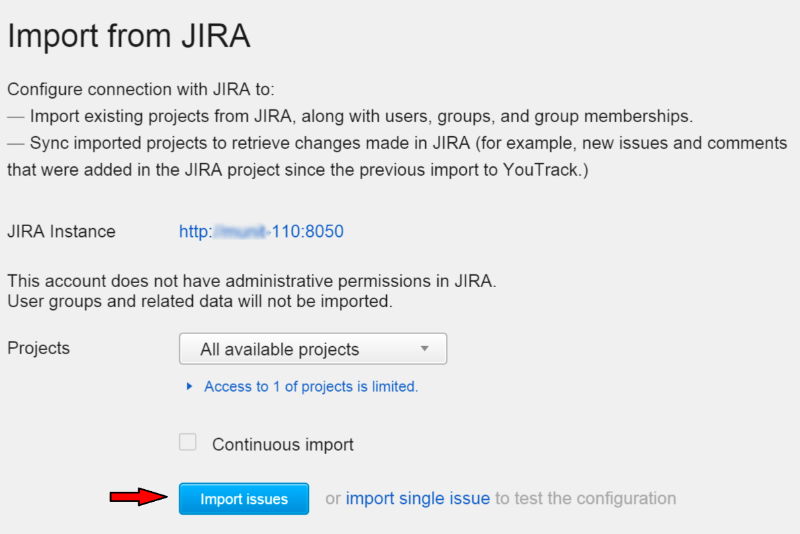Click User groups will not be imported notice
This screenshot has width=800, height=534.
200,301
